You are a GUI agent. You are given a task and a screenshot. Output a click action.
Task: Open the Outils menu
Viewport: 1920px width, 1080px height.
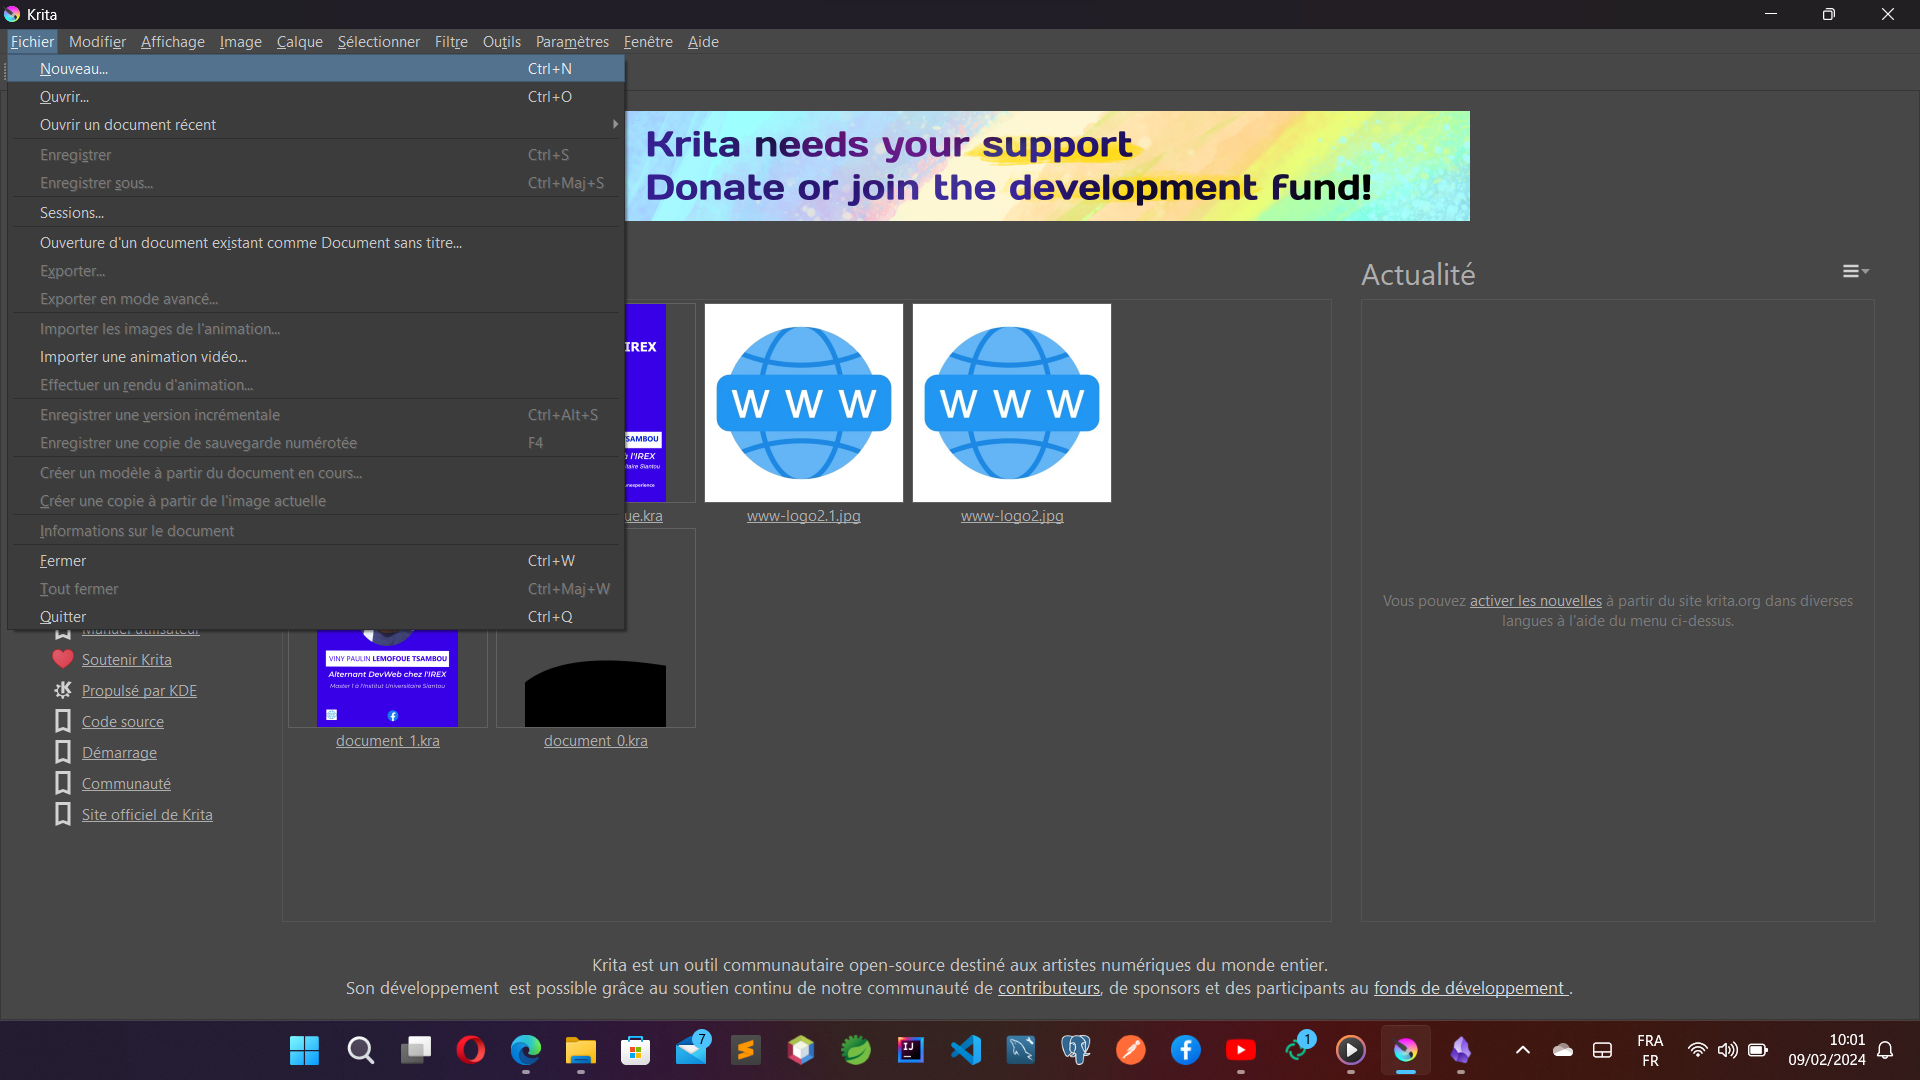tap(501, 42)
